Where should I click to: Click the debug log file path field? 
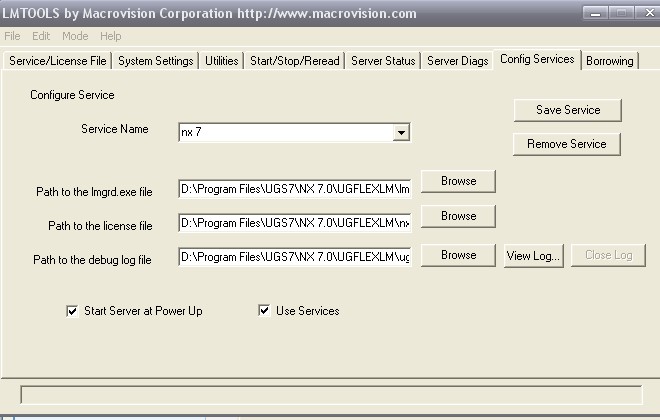(x=295, y=257)
